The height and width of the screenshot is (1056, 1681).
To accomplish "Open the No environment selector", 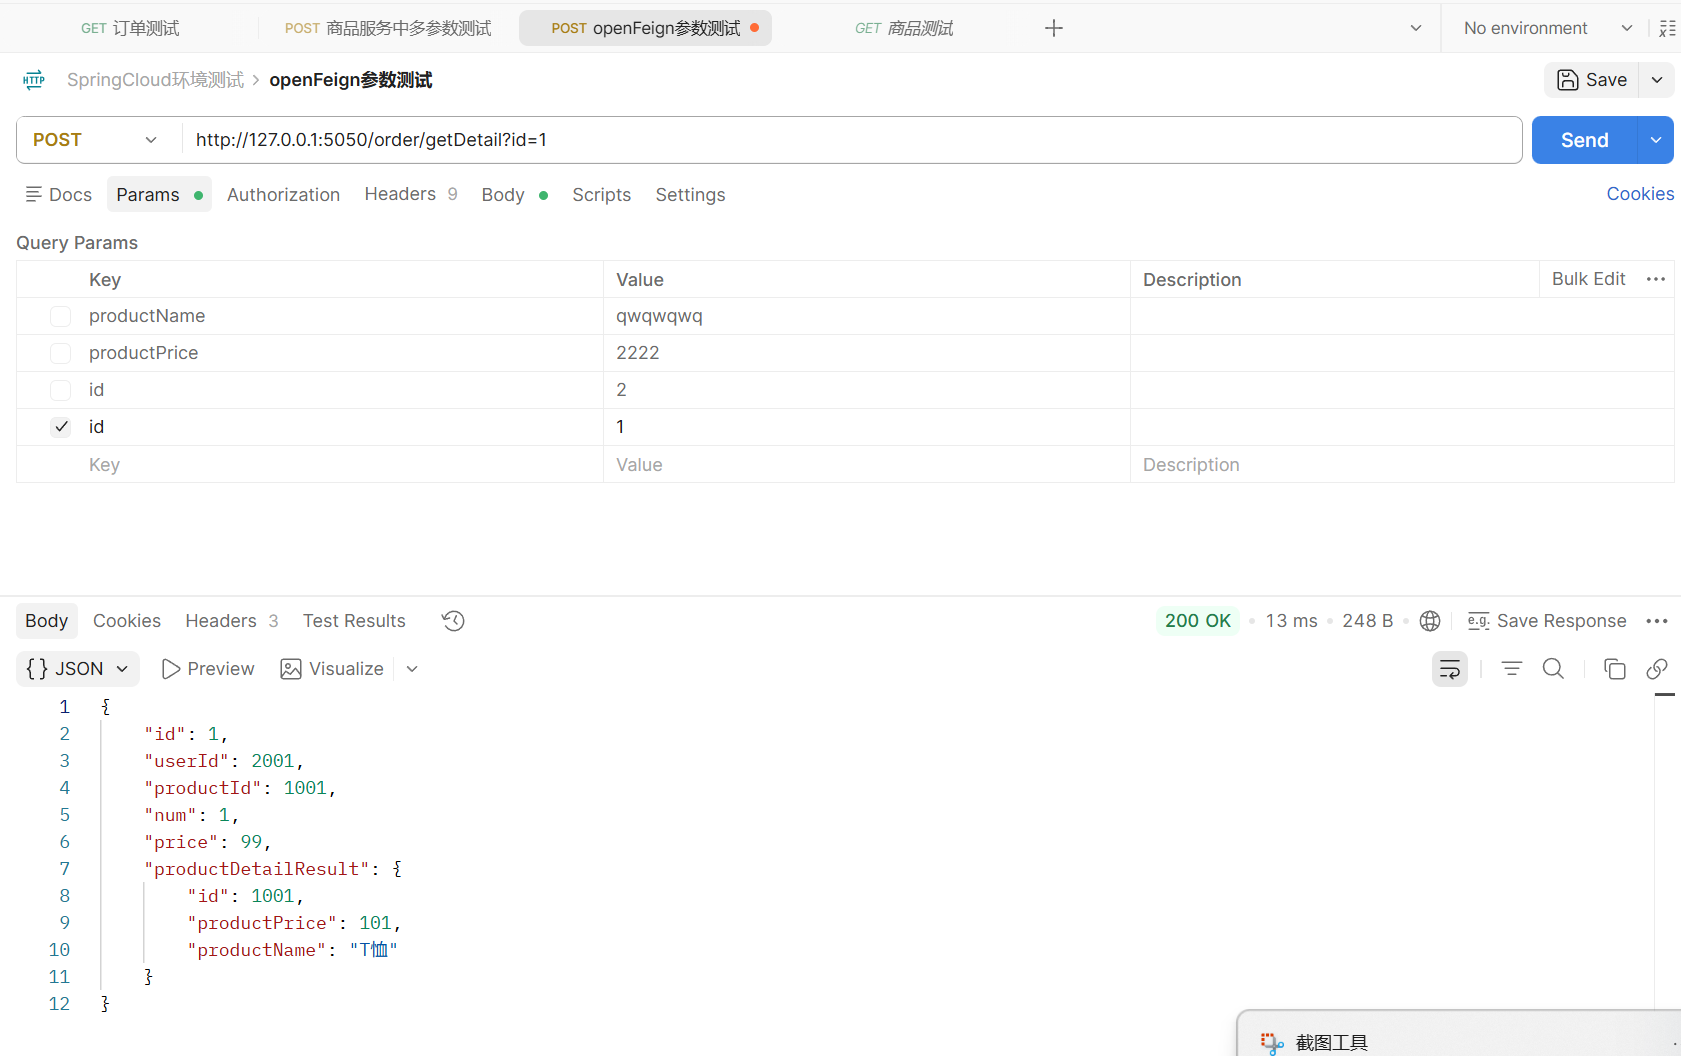I will (1548, 28).
